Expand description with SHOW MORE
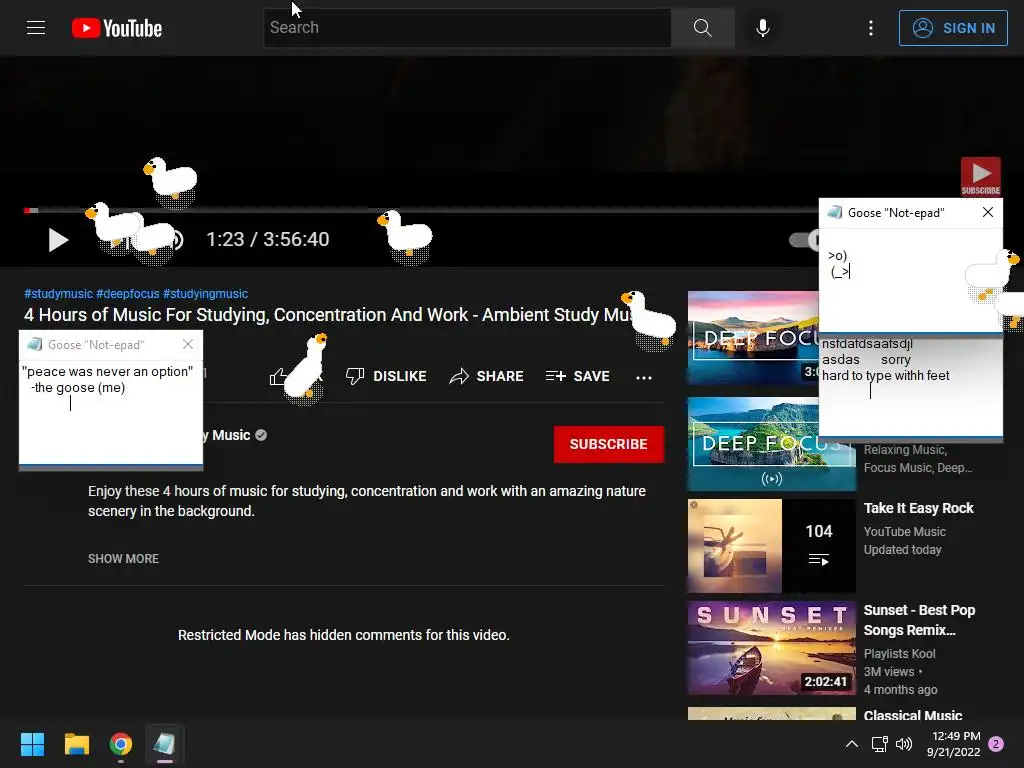Screen dimensions: 1024x768 coord(123,559)
